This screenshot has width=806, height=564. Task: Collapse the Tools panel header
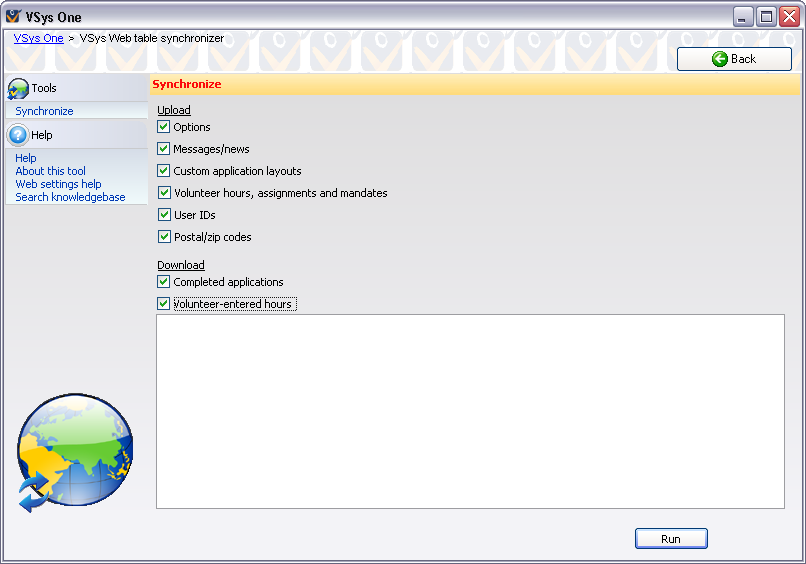point(77,88)
